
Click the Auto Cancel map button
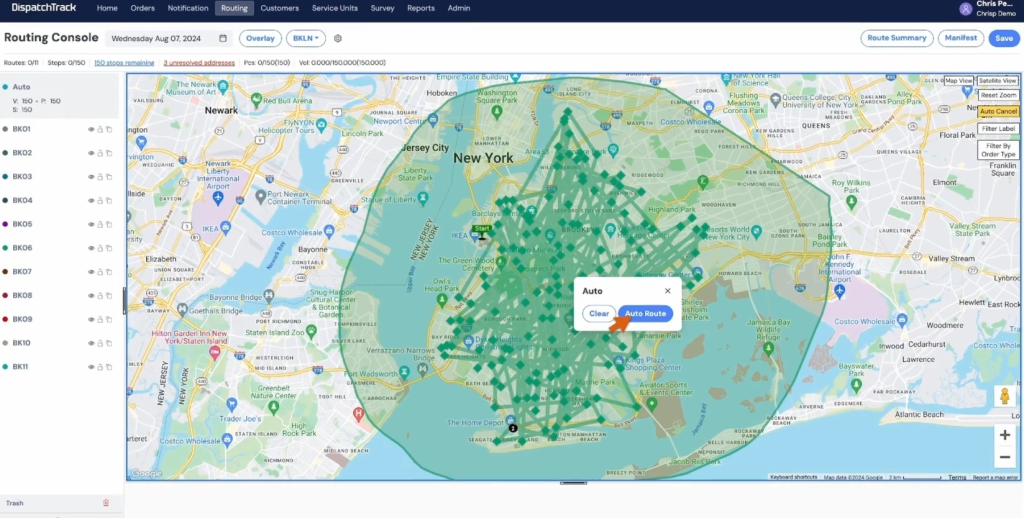click(x=998, y=112)
